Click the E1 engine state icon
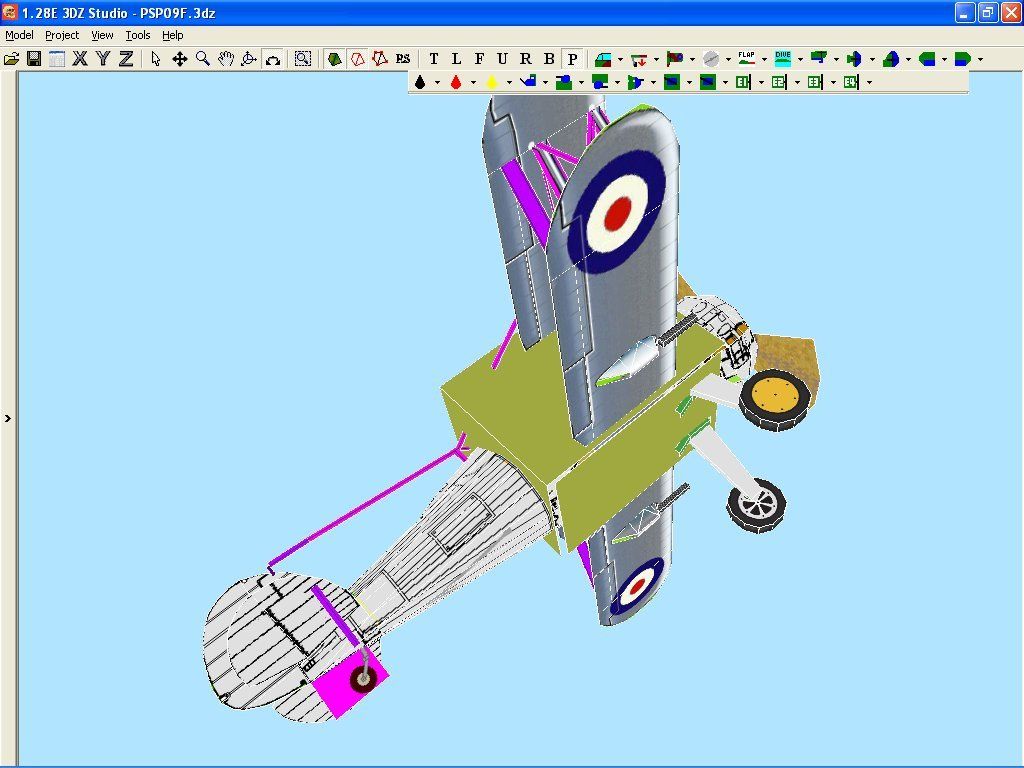The height and width of the screenshot is (768, 1024). [744, 82]
